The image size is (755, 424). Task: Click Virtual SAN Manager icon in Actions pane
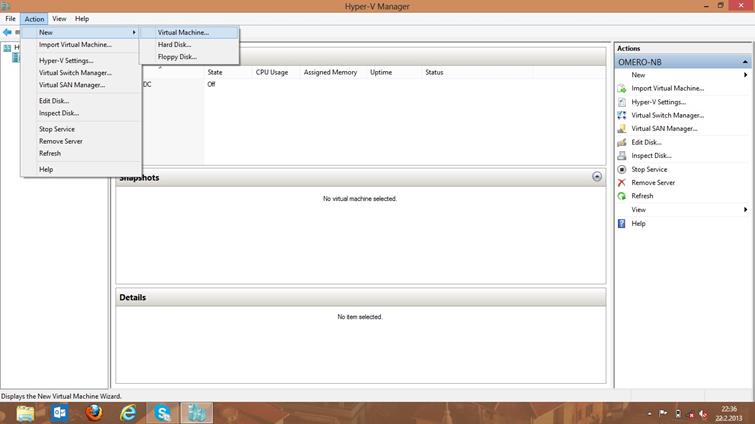(622, 128)
